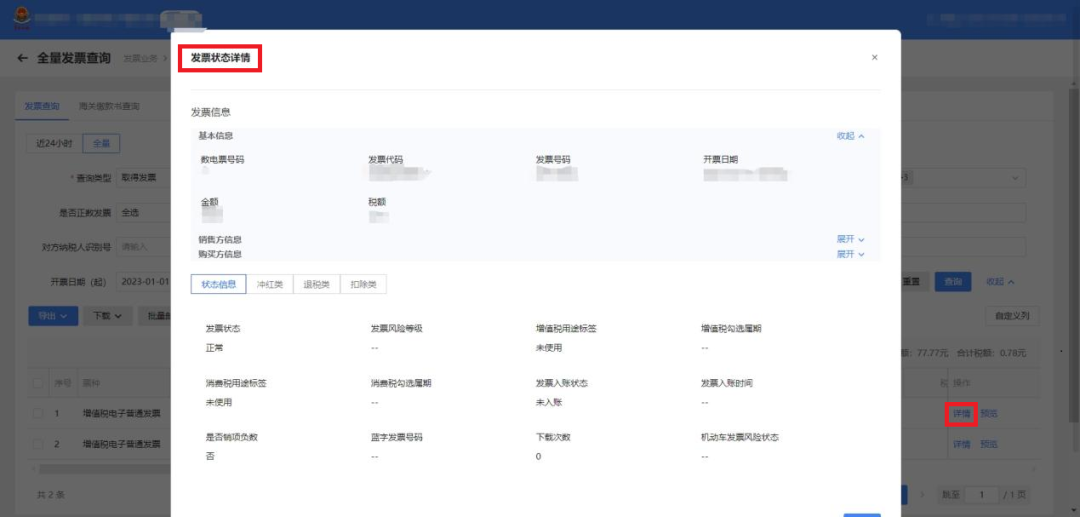Click the table's horizontal scrollbar

click(x=105, y=468)
